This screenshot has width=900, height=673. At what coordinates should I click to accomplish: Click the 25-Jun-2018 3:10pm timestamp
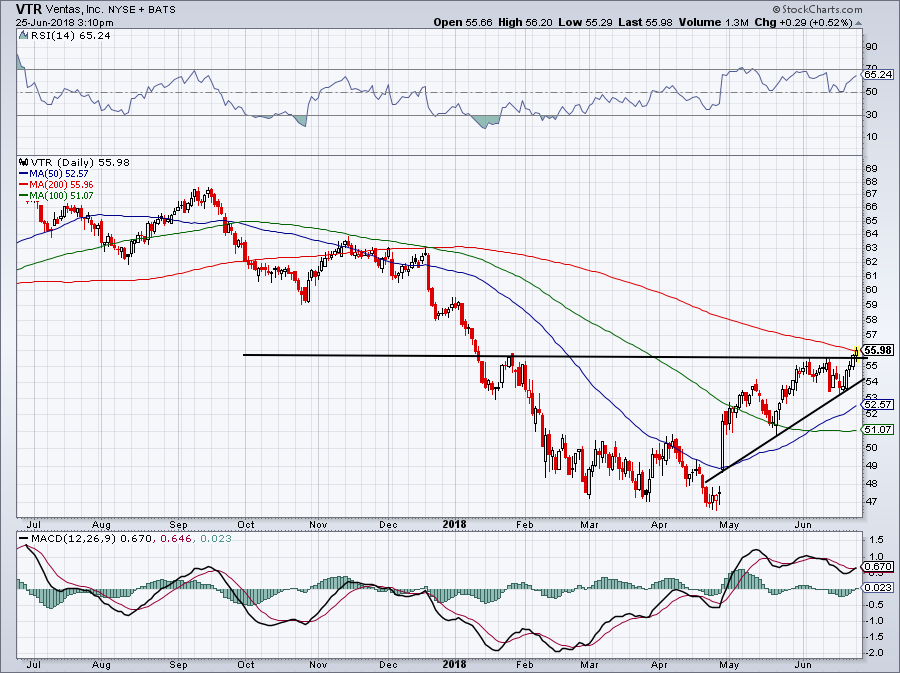[64, 23]
